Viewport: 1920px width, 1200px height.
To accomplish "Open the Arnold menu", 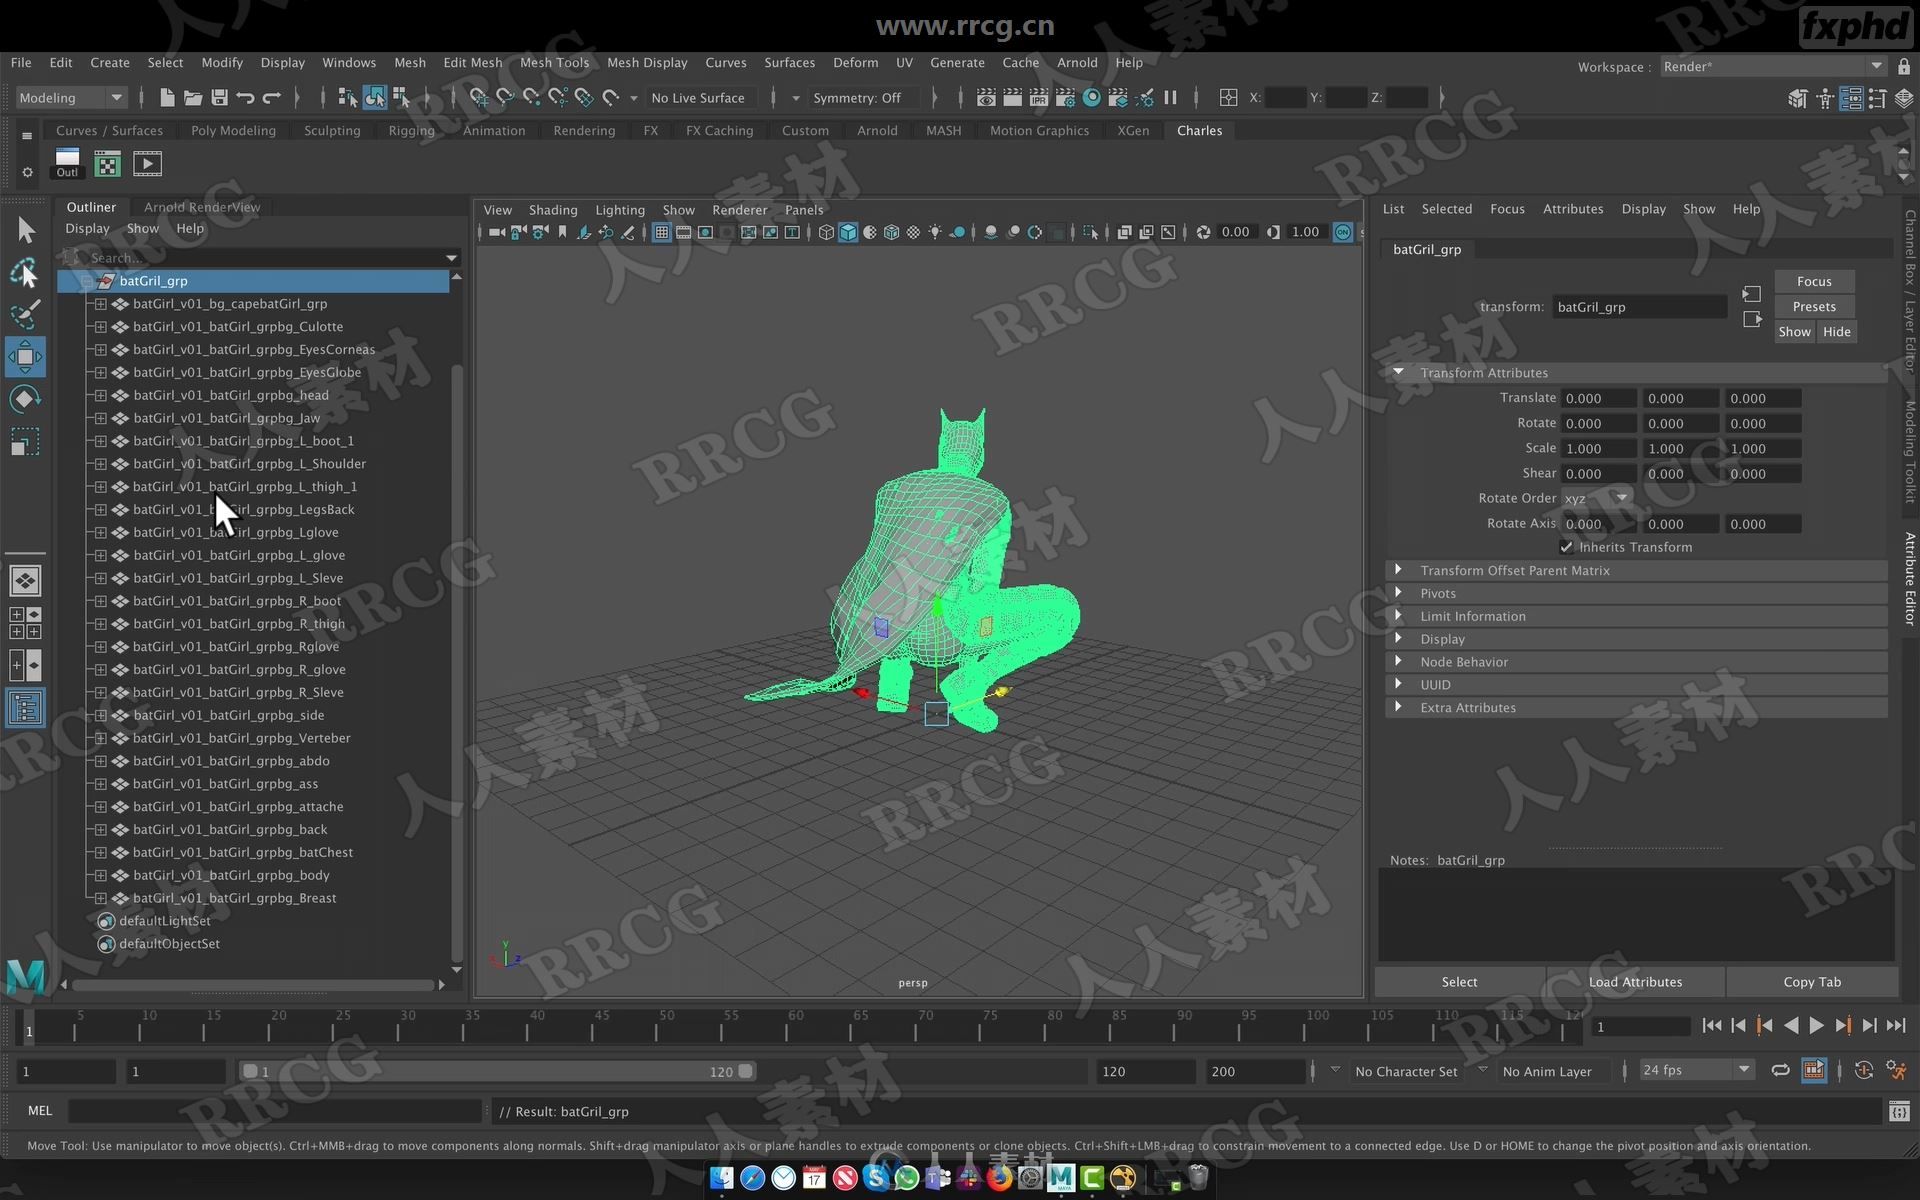I will pos(1077,62).
